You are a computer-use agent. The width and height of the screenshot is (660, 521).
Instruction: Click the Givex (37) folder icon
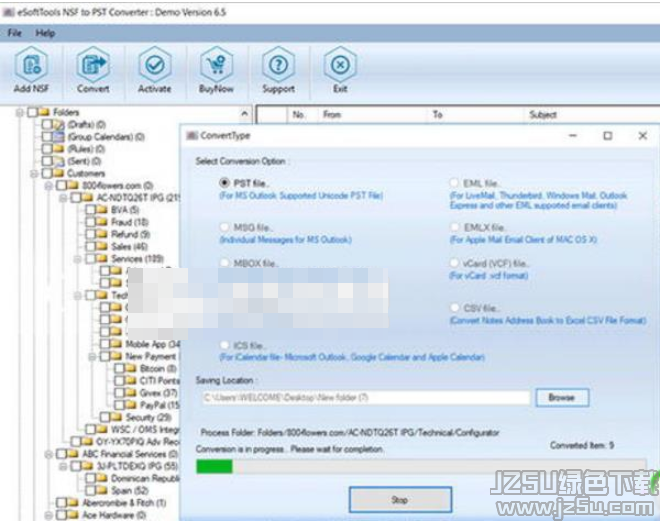(x=131, y=393)
